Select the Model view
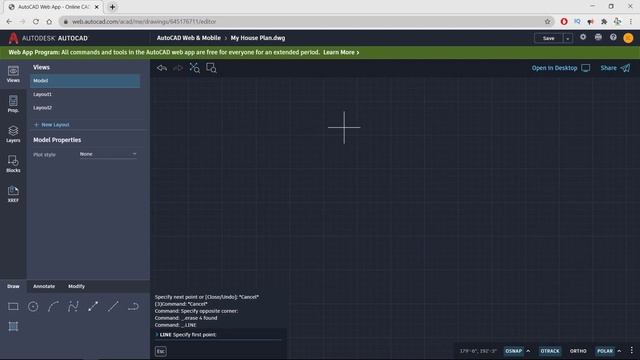Image resolution: width=640 pixels, height=360 pixels. click(85, 81)
